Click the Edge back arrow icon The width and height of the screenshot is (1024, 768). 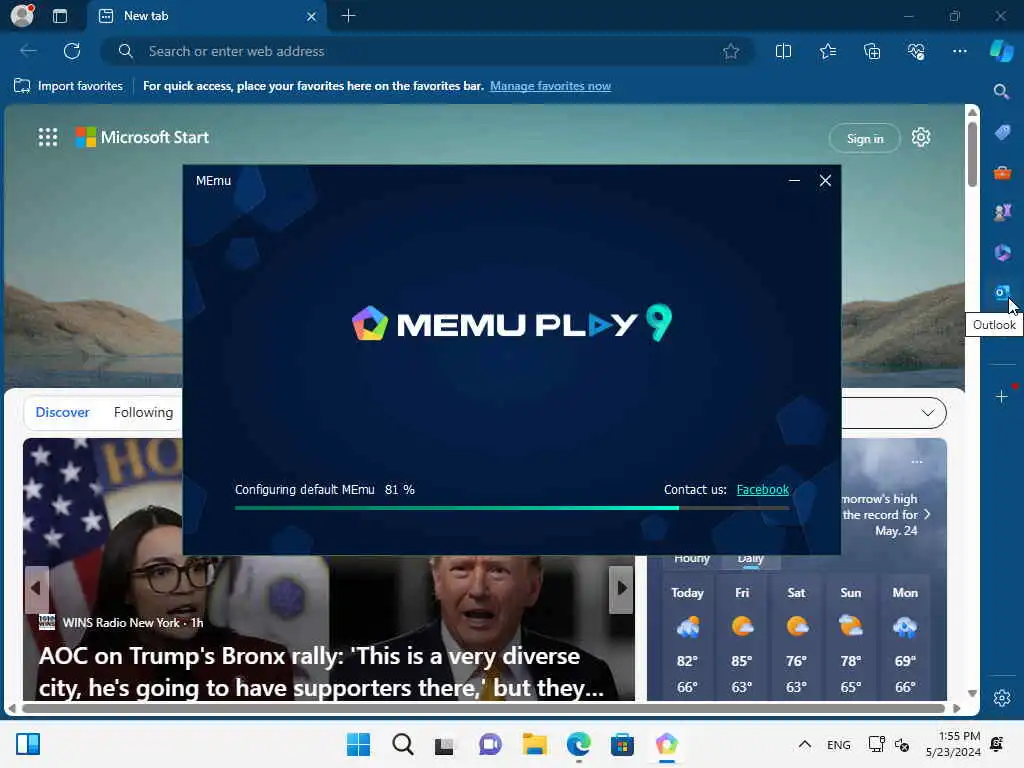[28, 51]
